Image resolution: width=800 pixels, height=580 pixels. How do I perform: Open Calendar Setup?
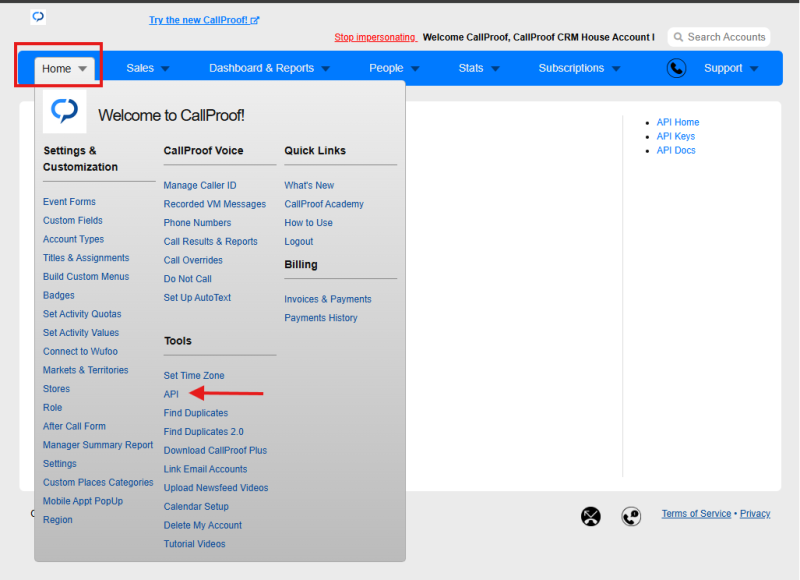tap(196, 507)
